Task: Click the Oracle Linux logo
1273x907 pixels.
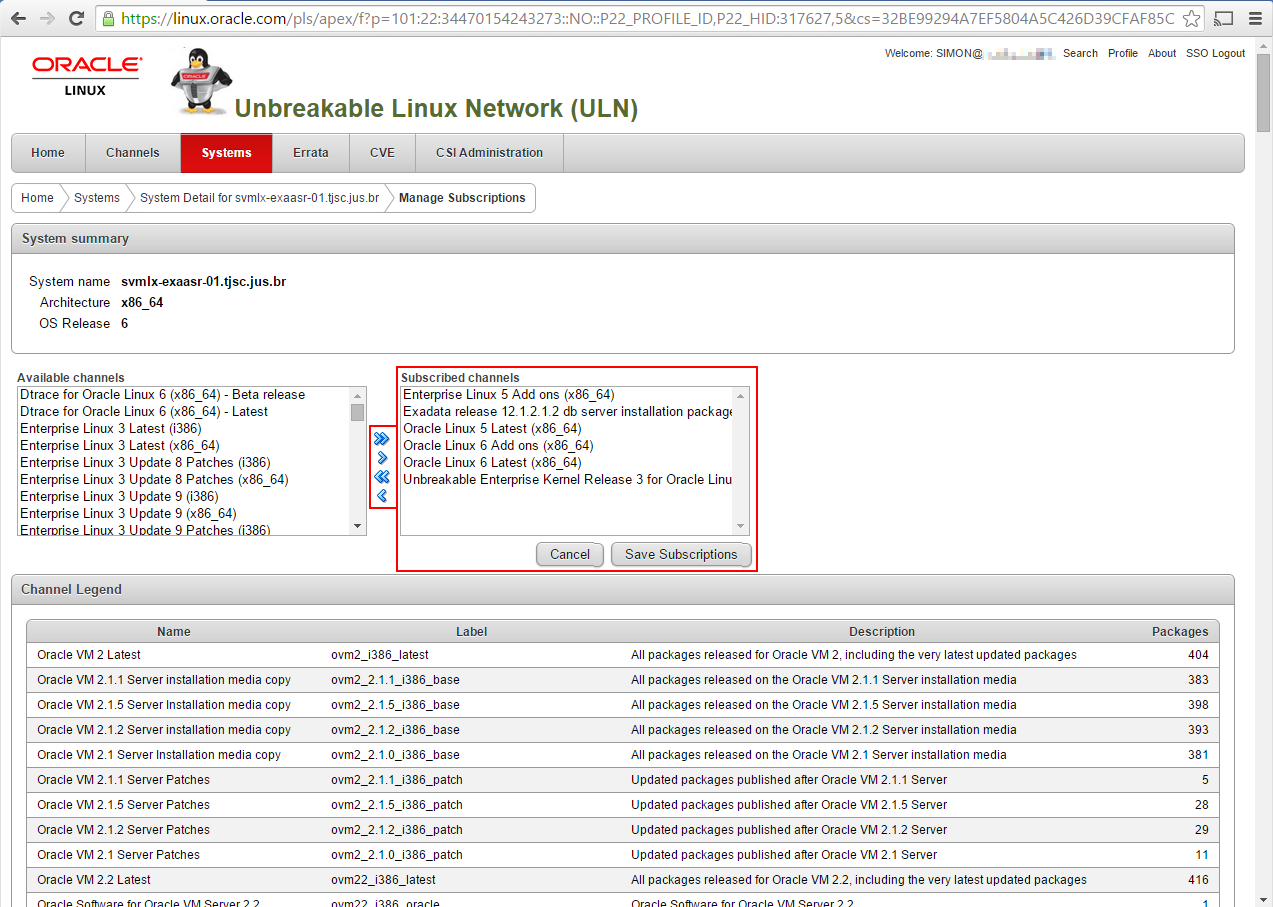Action: coord(86,75)
